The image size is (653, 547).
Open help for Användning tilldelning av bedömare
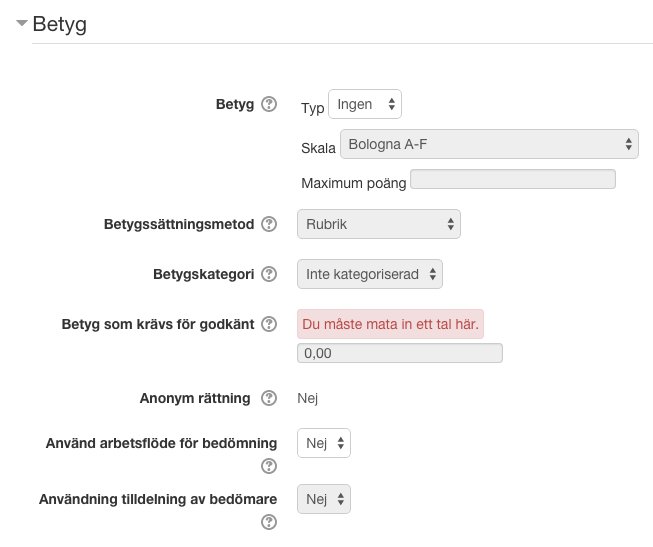[269, 522]
